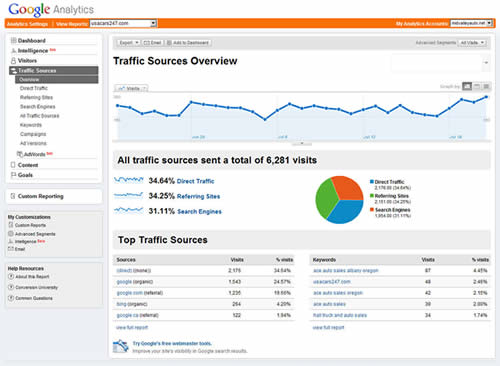Click the Google webmaster tools icon
The image size is (500, 366).
click(x=121, y=346)
